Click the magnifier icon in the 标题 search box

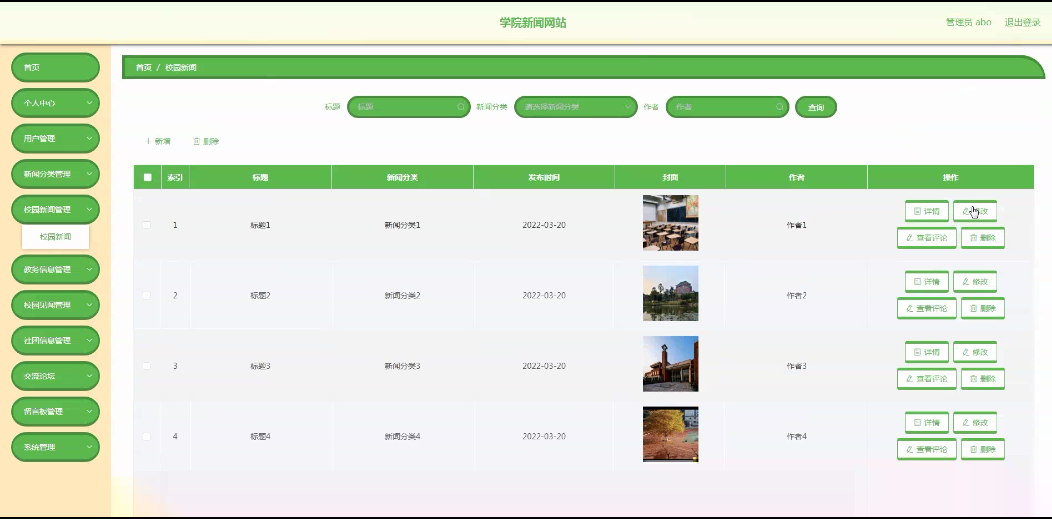[461, 107]
